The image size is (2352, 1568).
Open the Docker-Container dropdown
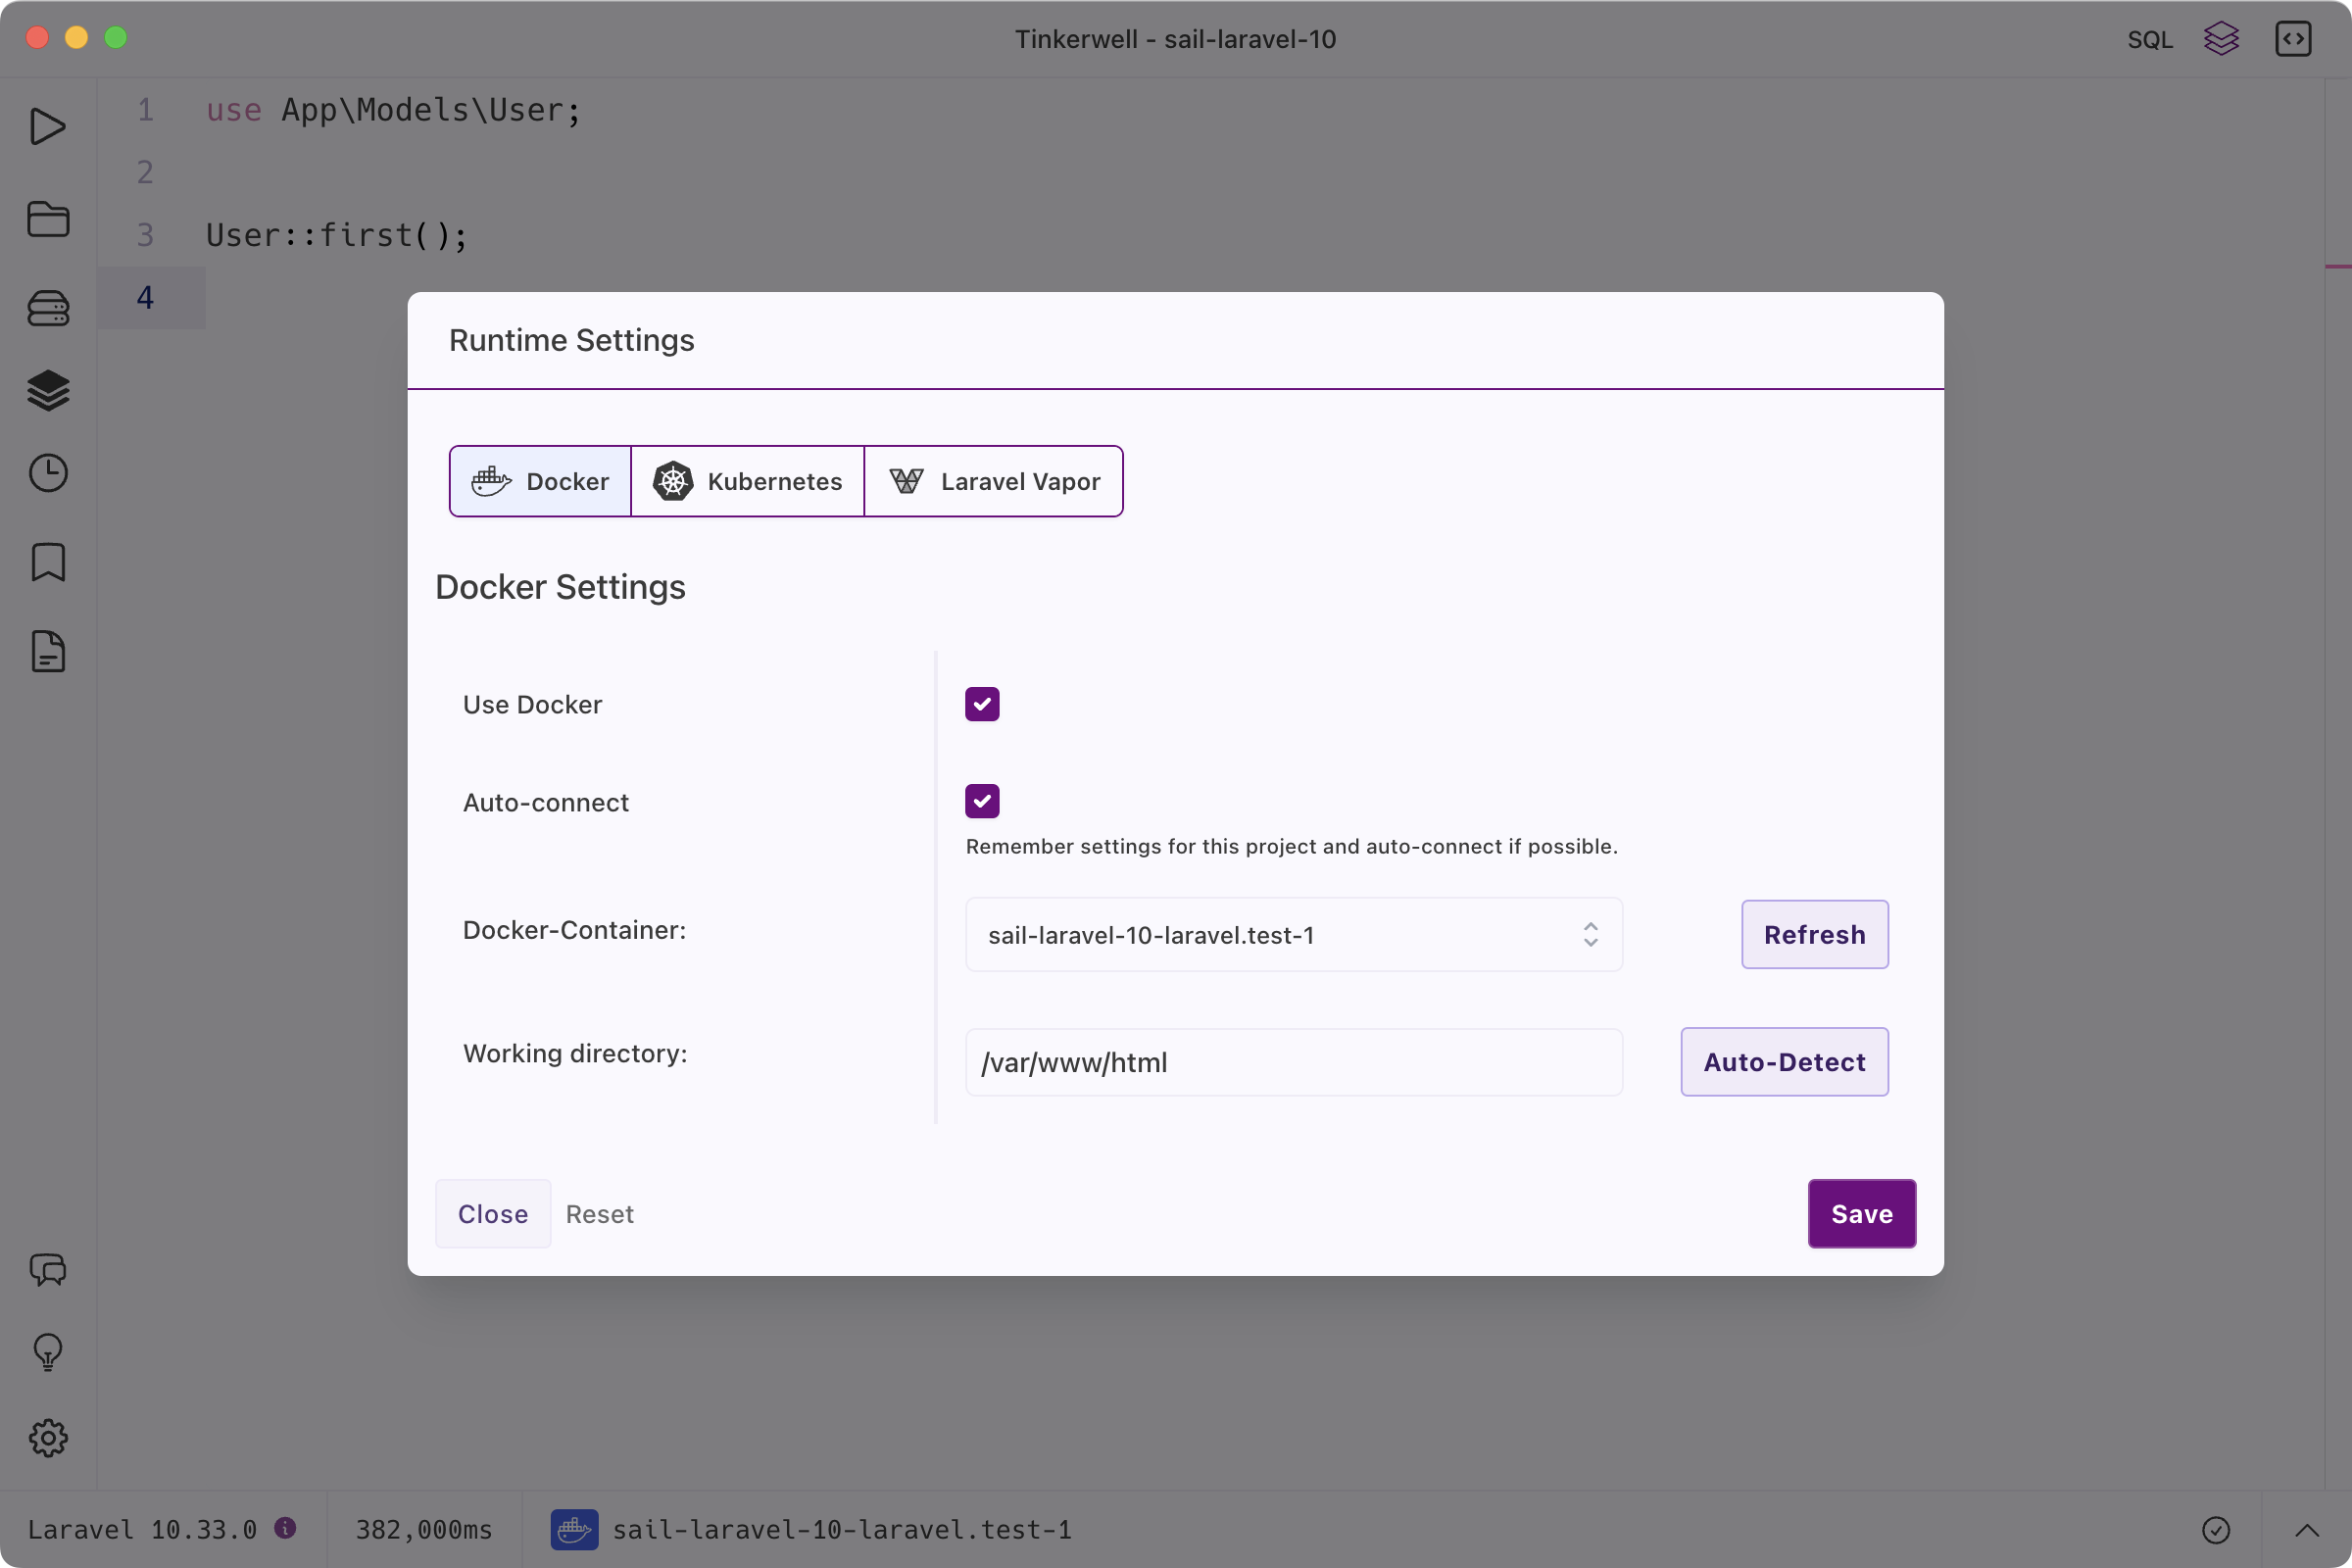(x=1294, y=934)
